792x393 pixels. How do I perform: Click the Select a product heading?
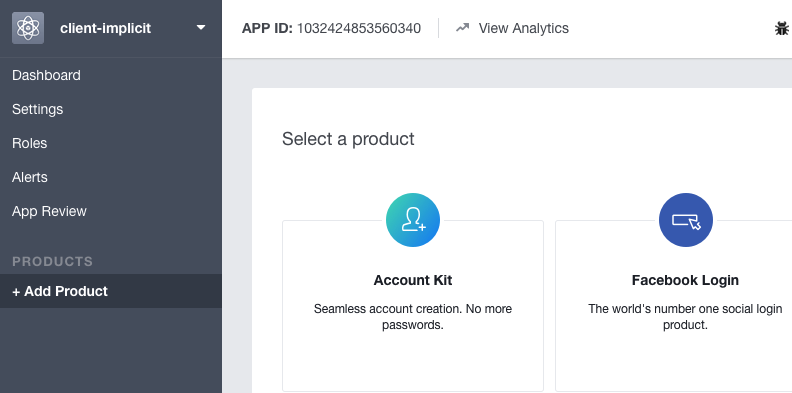point(348,139)
